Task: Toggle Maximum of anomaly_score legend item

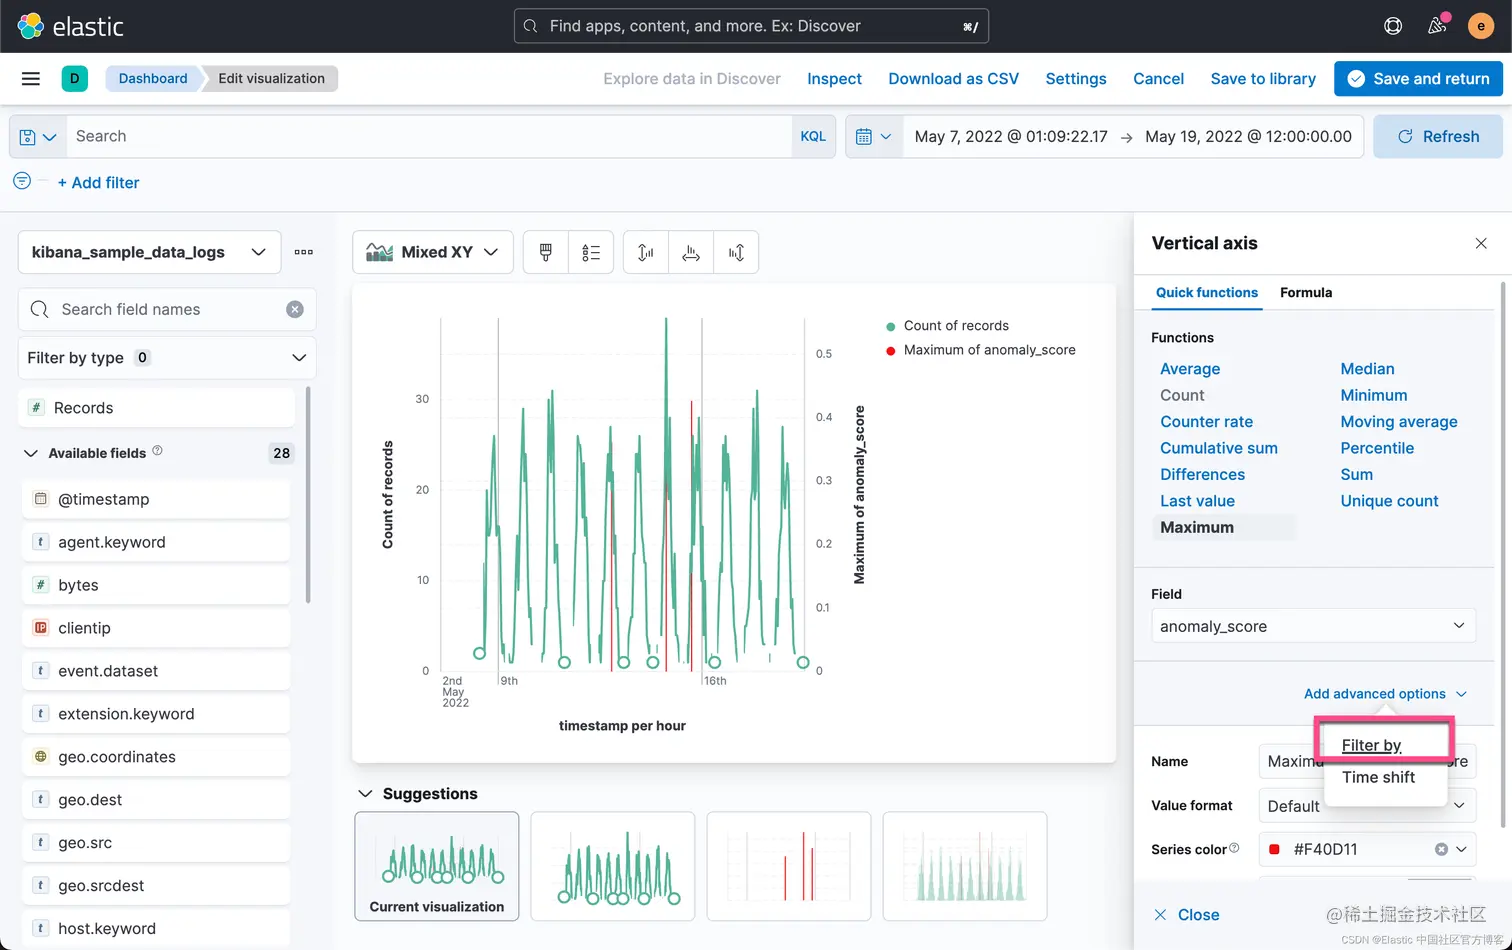Action: pos(980,350)
